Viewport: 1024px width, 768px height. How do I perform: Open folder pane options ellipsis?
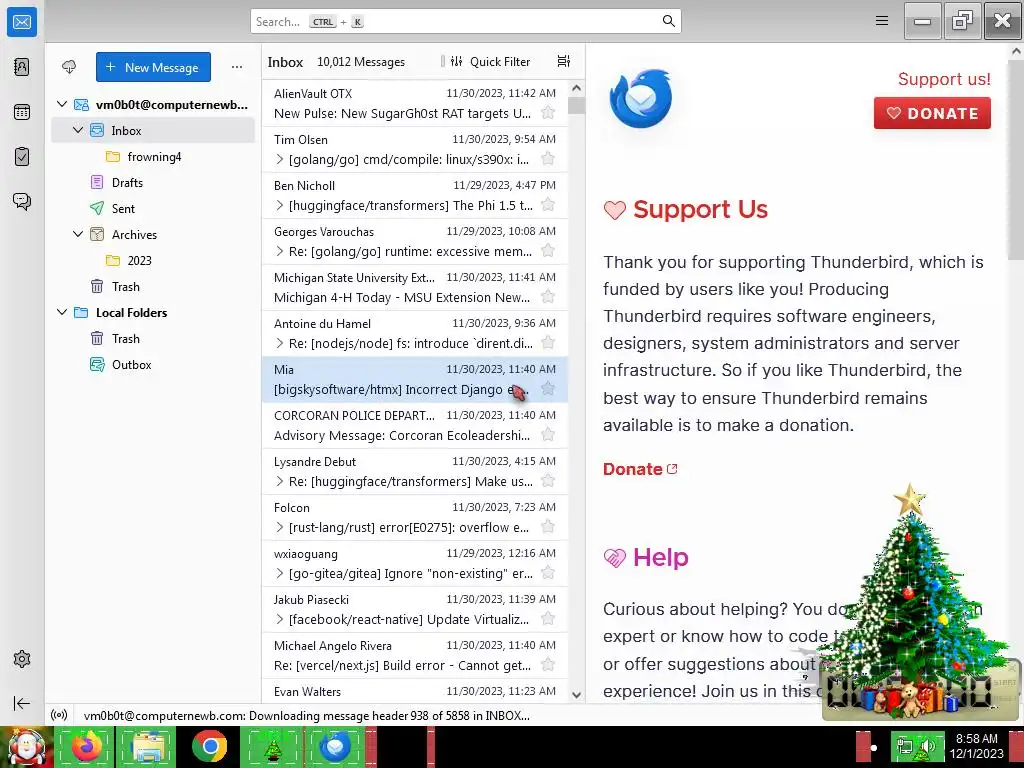pos(237,67)
